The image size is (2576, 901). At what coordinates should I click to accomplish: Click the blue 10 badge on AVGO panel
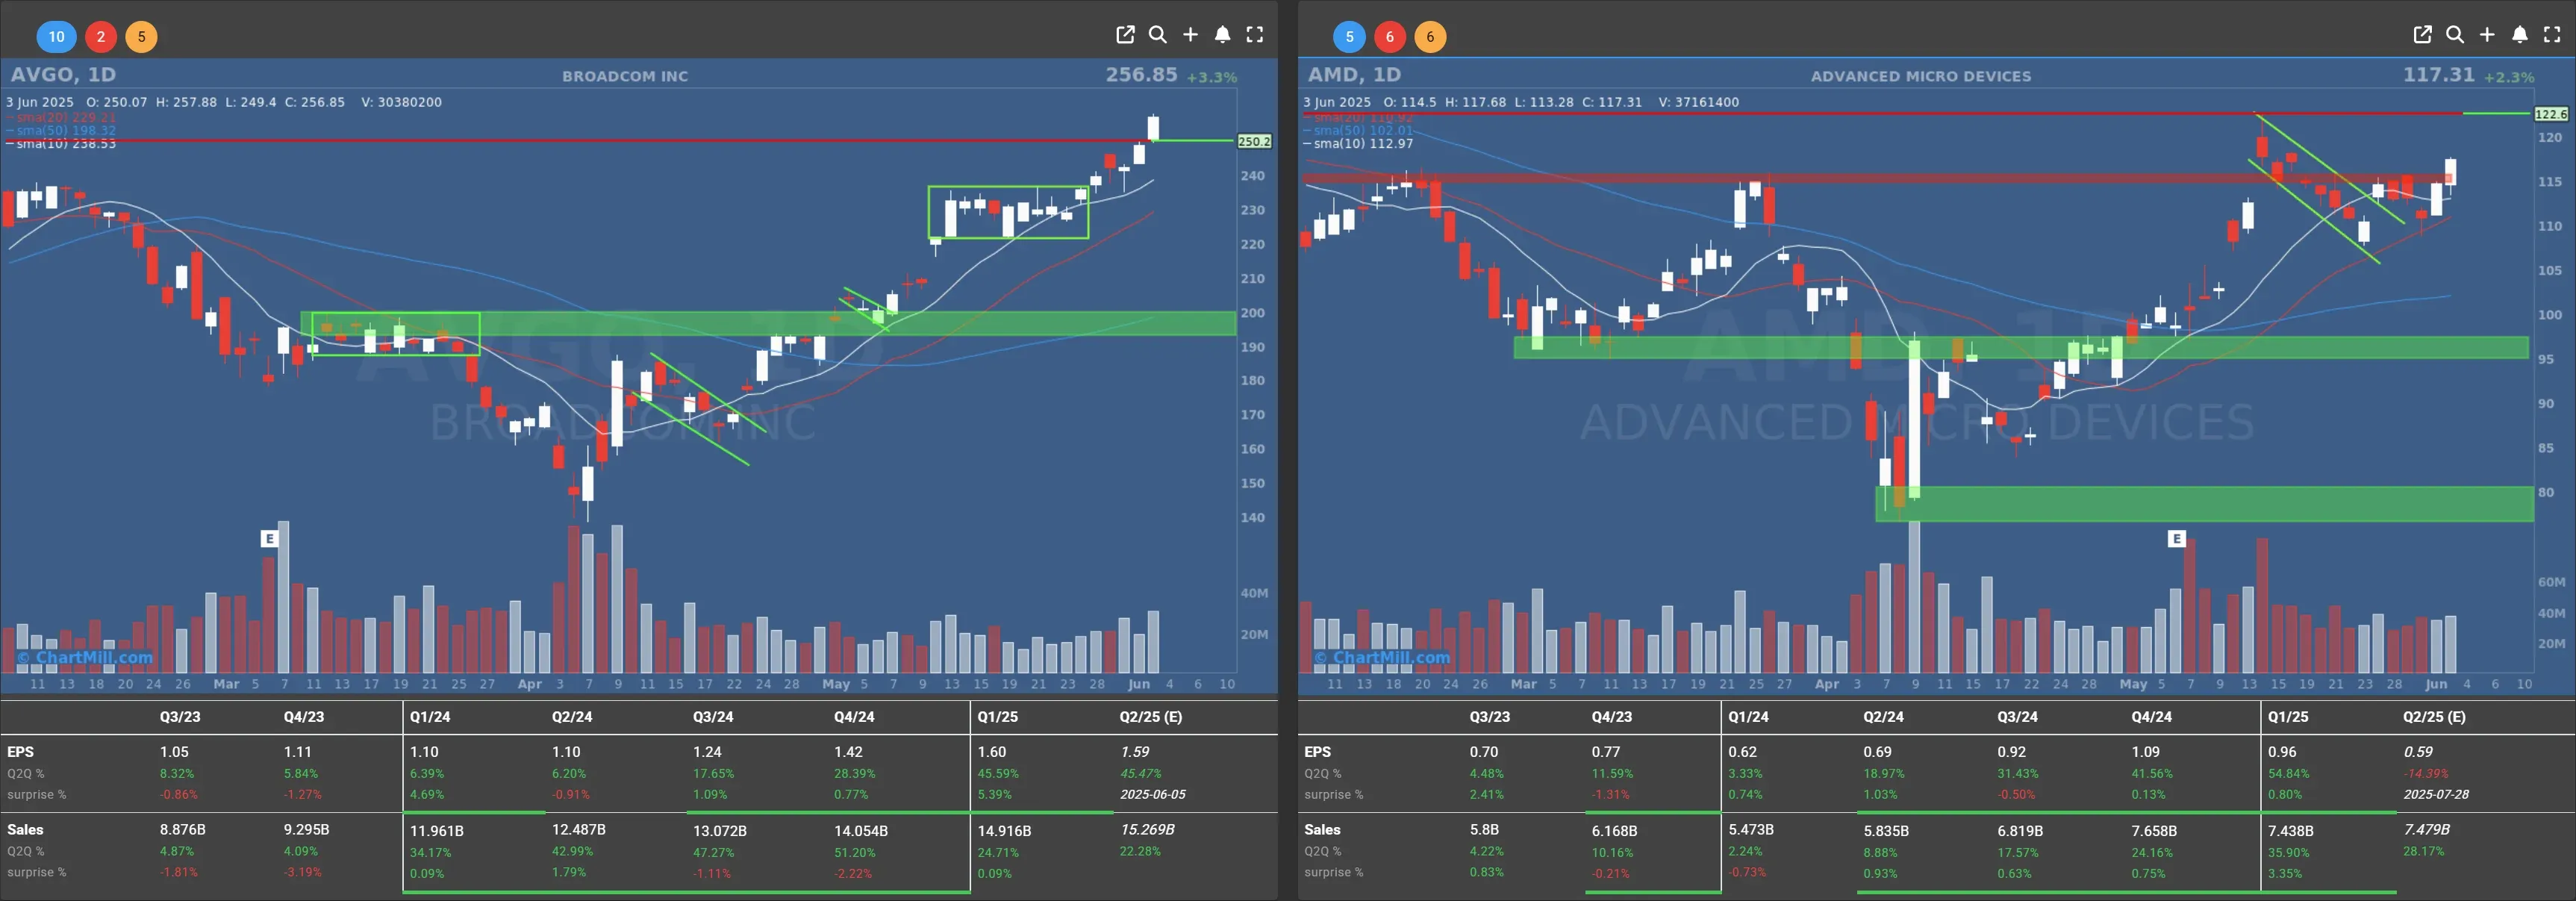pos(56,37)
